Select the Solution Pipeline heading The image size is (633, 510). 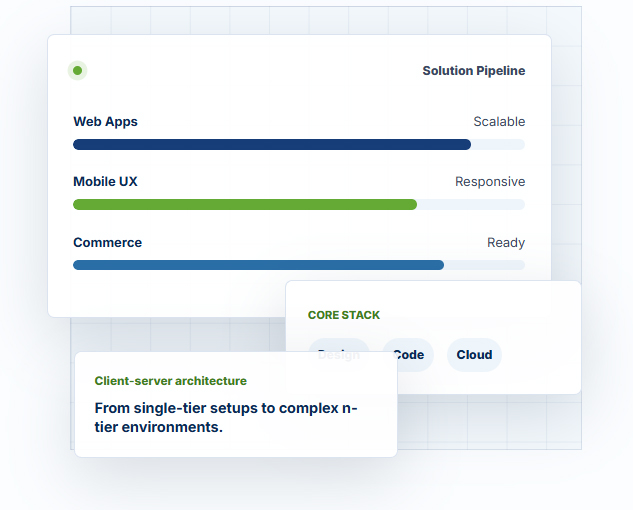point(474,71)
